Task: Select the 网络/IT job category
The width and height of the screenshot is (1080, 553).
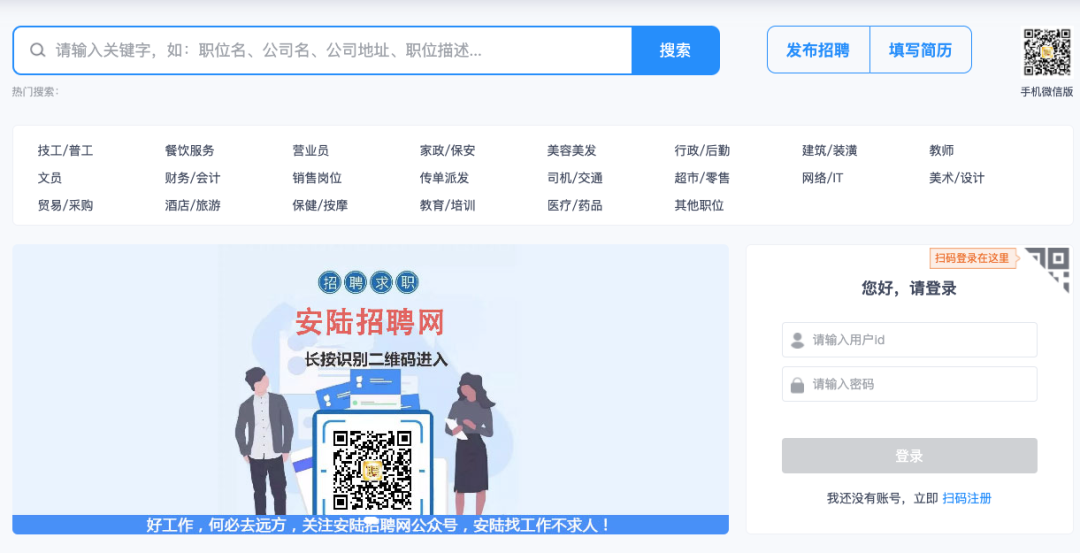Action: pos(822,178)
